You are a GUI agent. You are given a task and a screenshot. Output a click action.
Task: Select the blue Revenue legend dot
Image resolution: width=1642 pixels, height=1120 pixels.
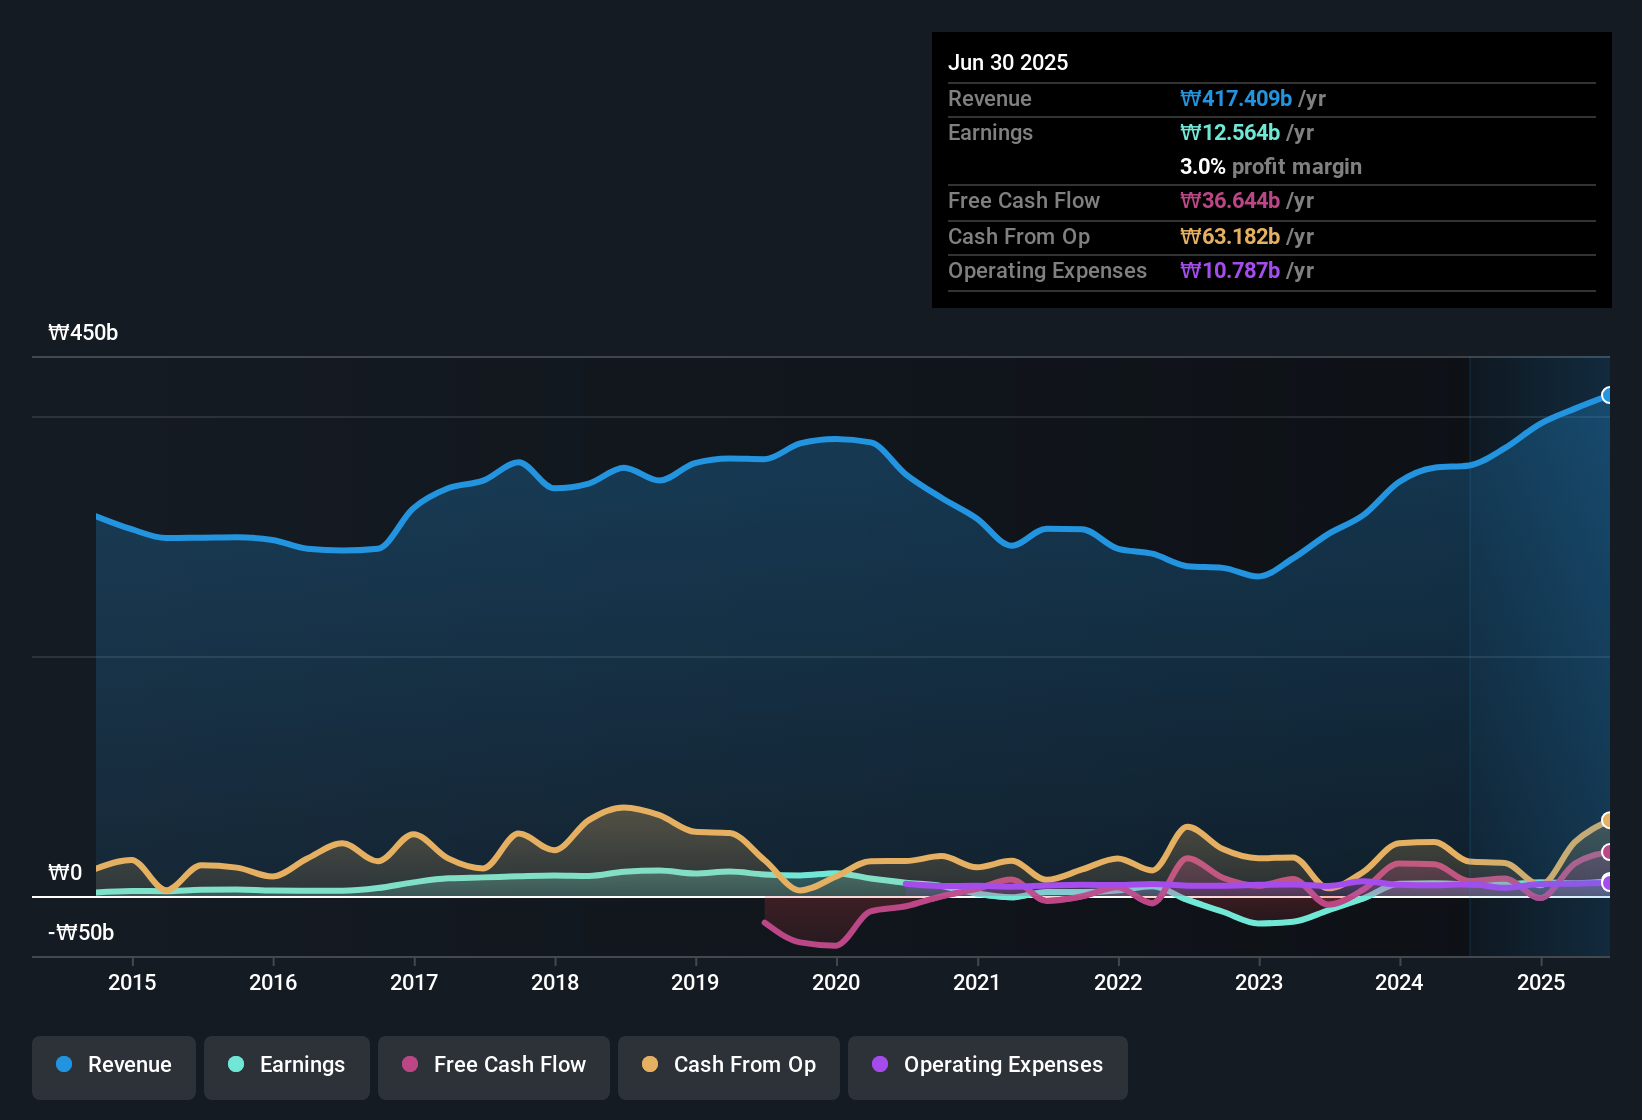63,1065
